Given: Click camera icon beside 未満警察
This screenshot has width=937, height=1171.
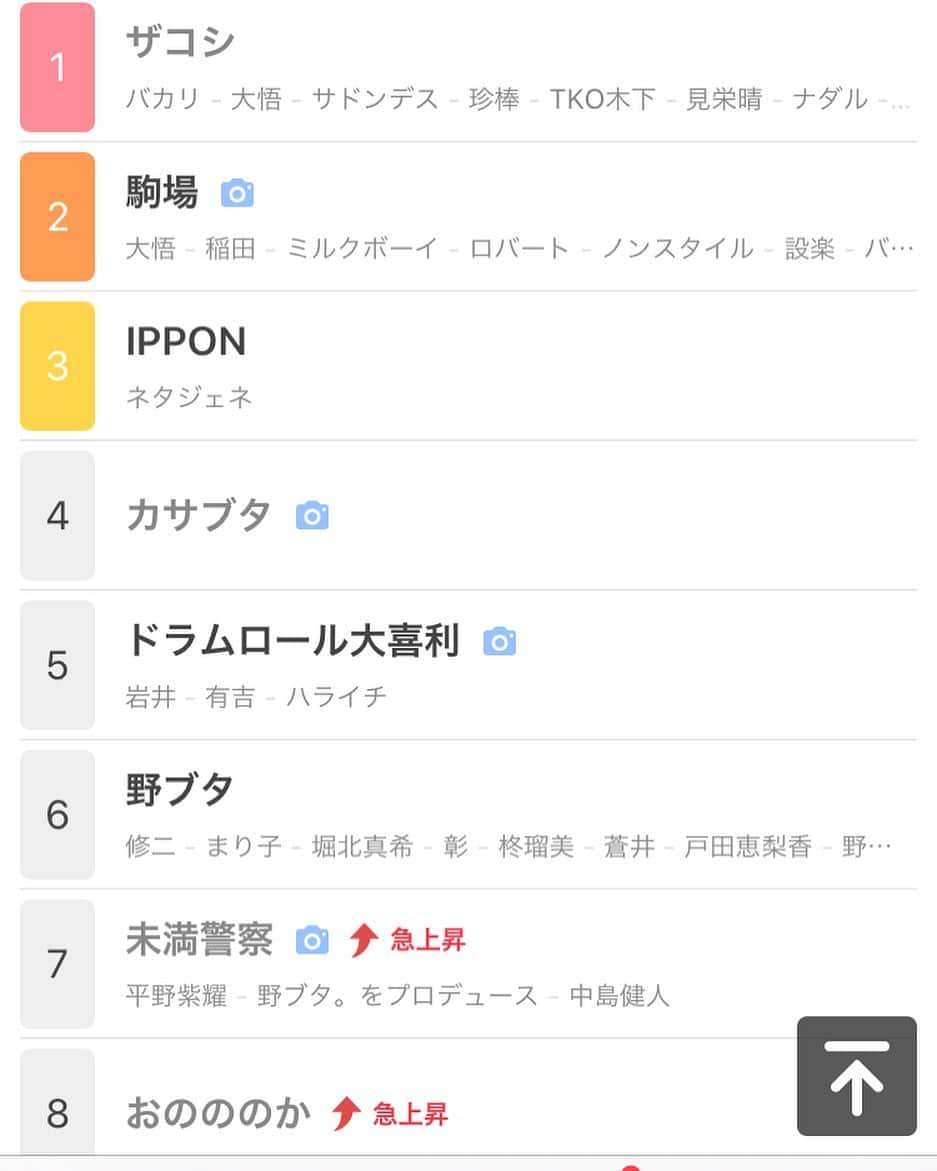Looking at the screenshot, I should coord(312,939).
